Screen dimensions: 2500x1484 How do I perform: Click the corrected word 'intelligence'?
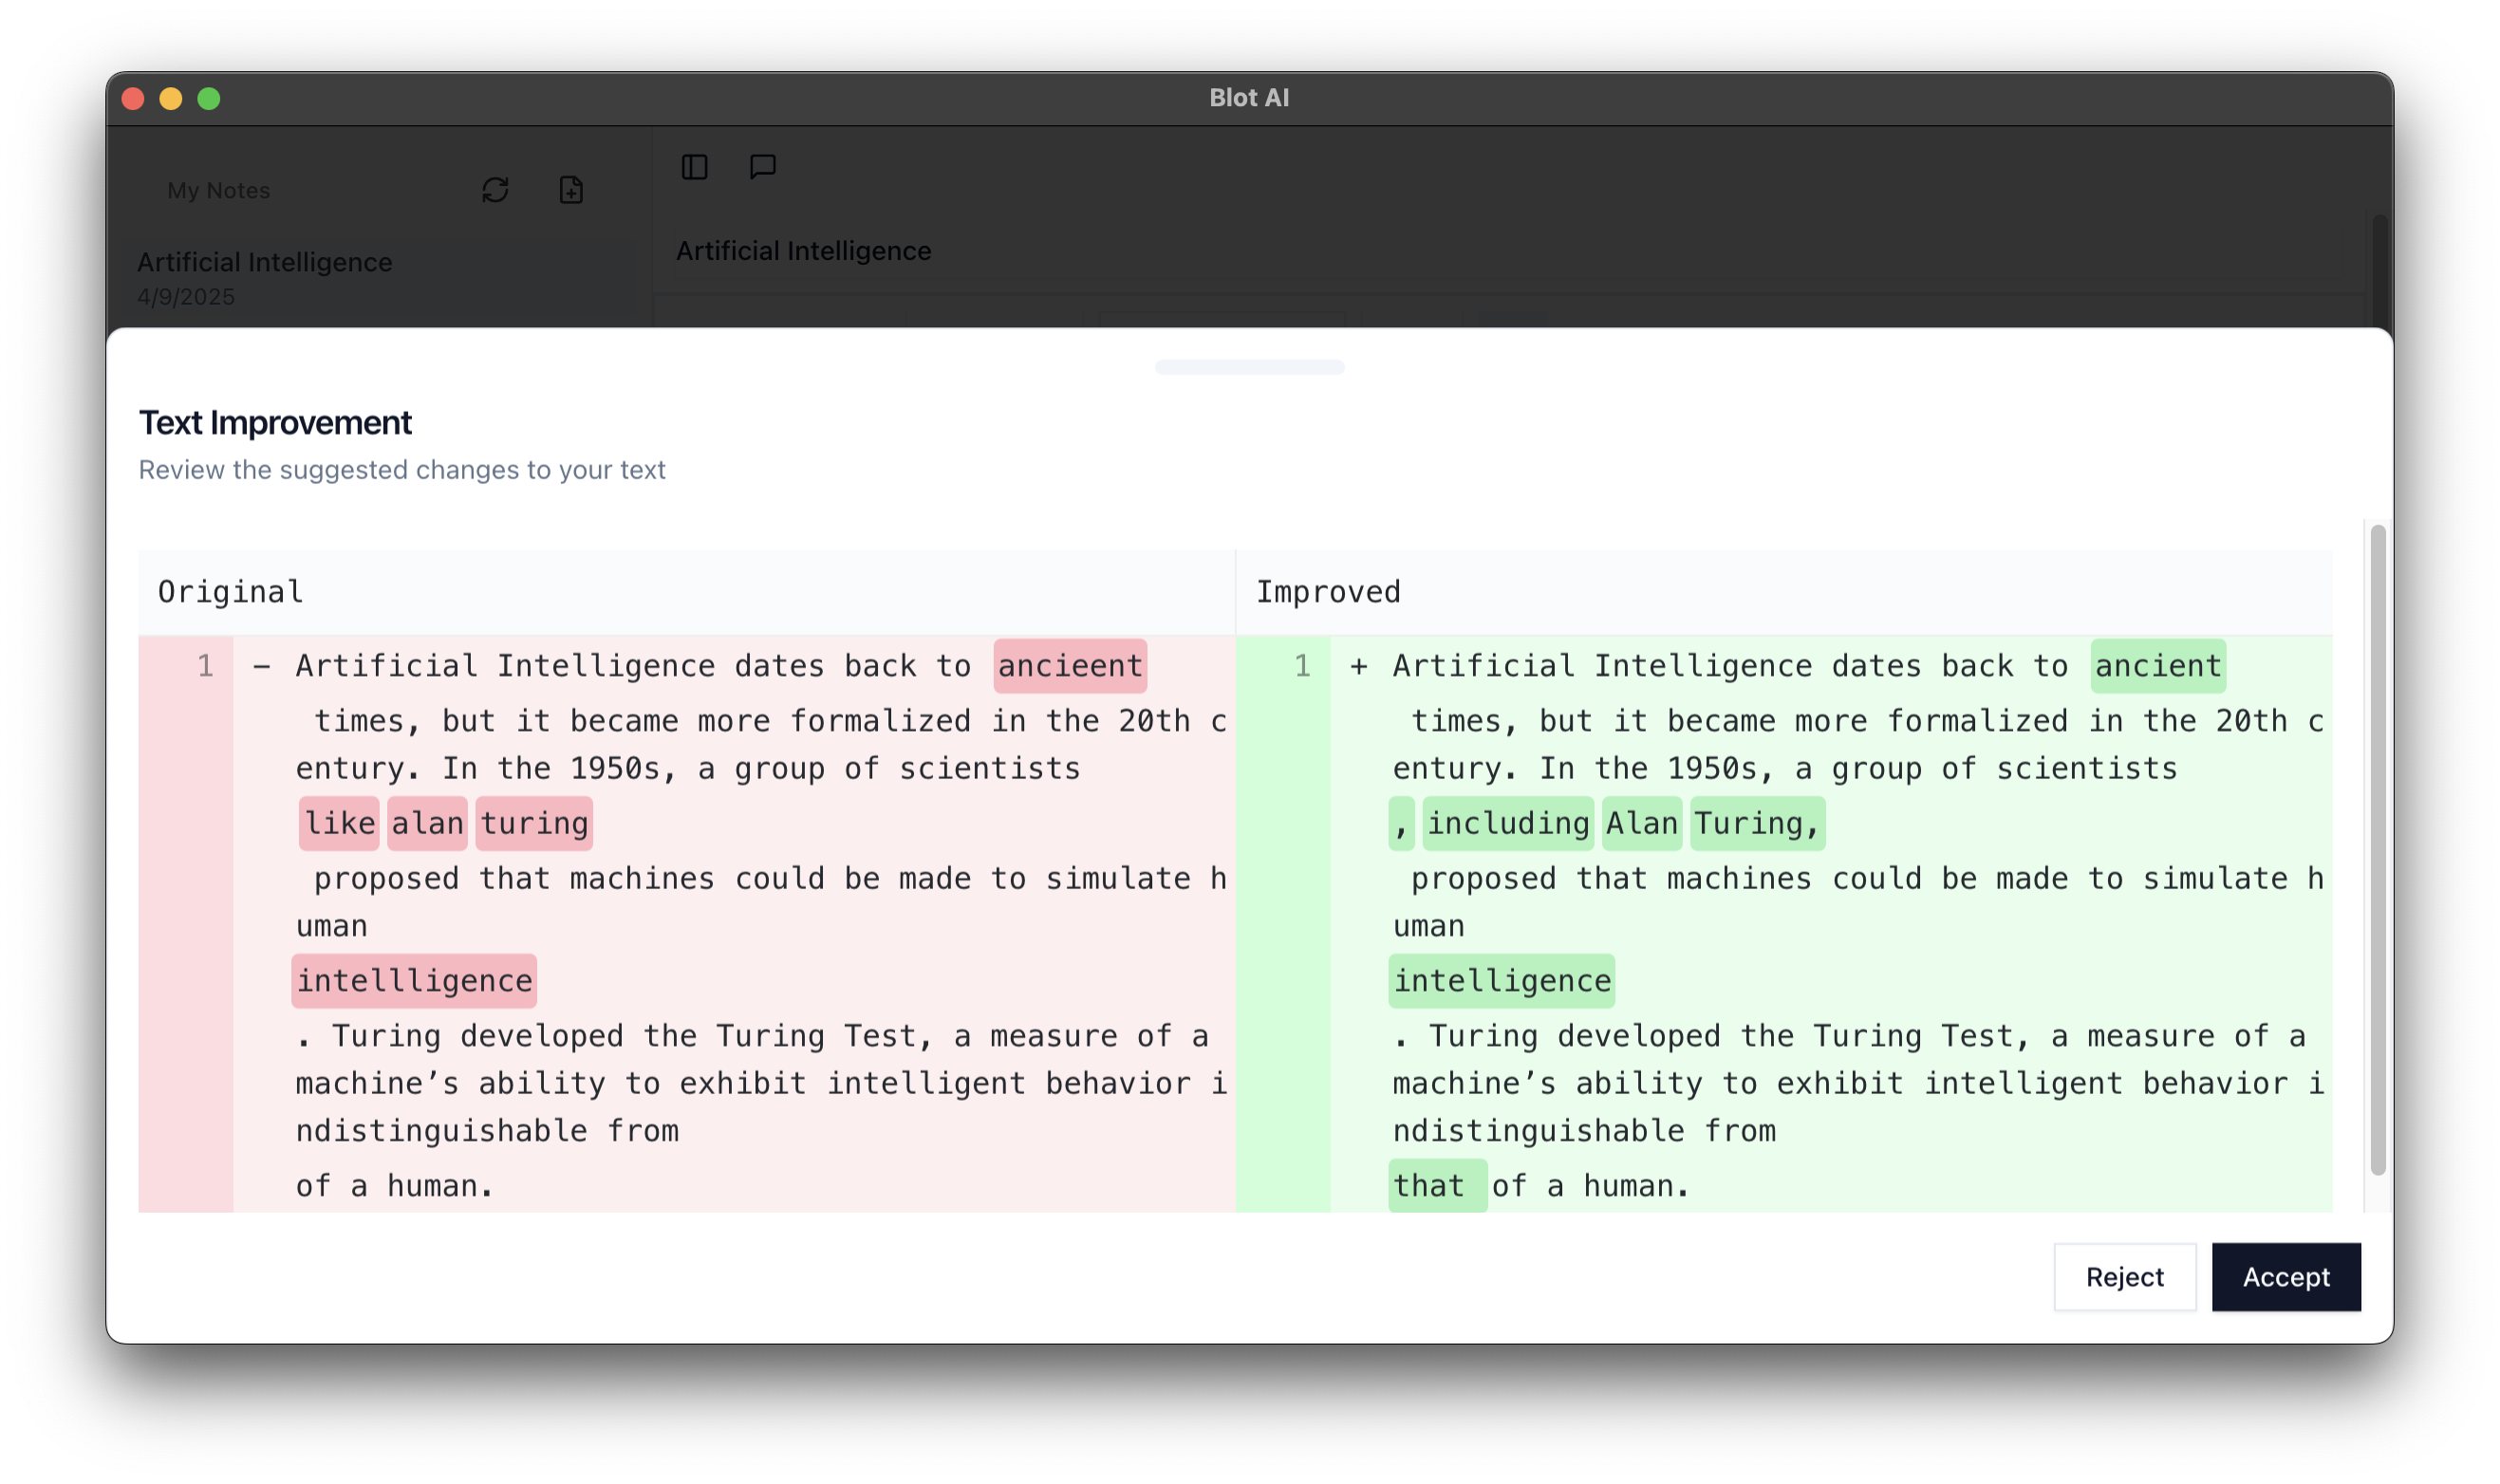[1502, 981]
